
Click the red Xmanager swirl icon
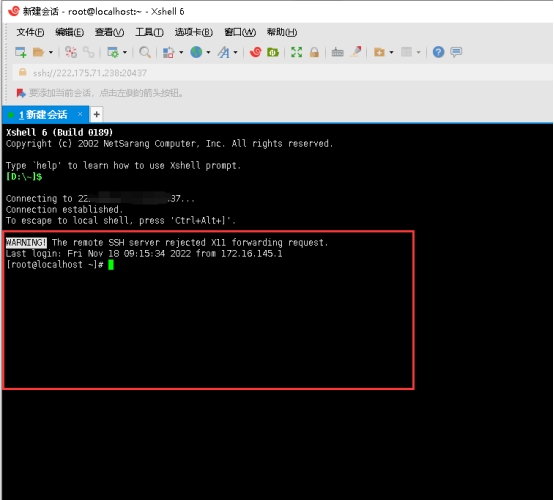point(255,52)
